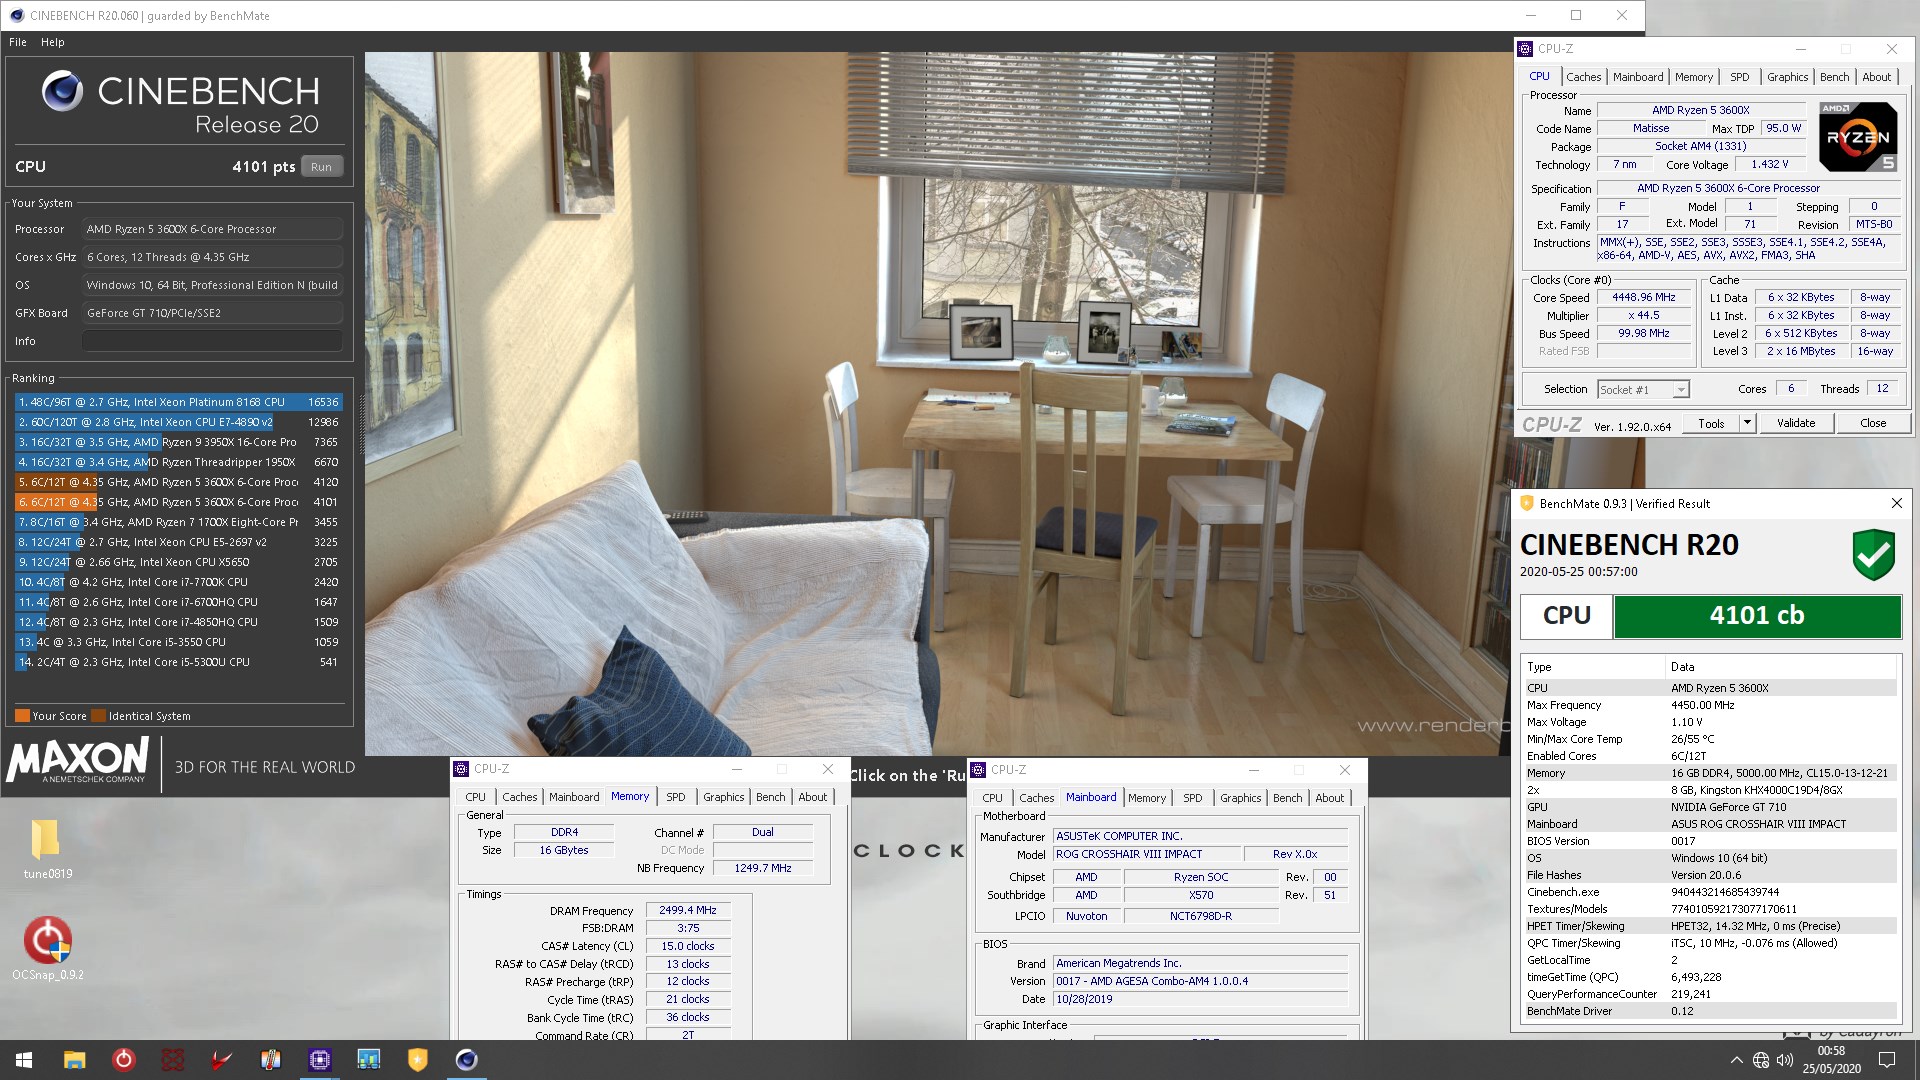Select the i7-7700K ranking row

click(x=179, y=582)
